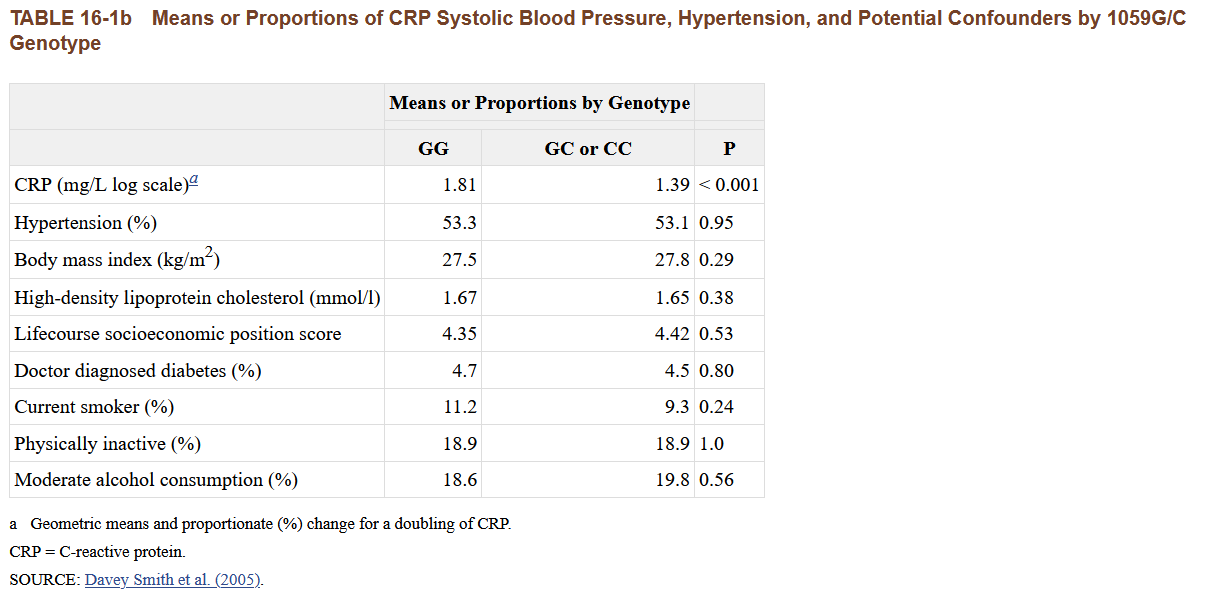Click the Hypertension (%) row label

(85, 223)
